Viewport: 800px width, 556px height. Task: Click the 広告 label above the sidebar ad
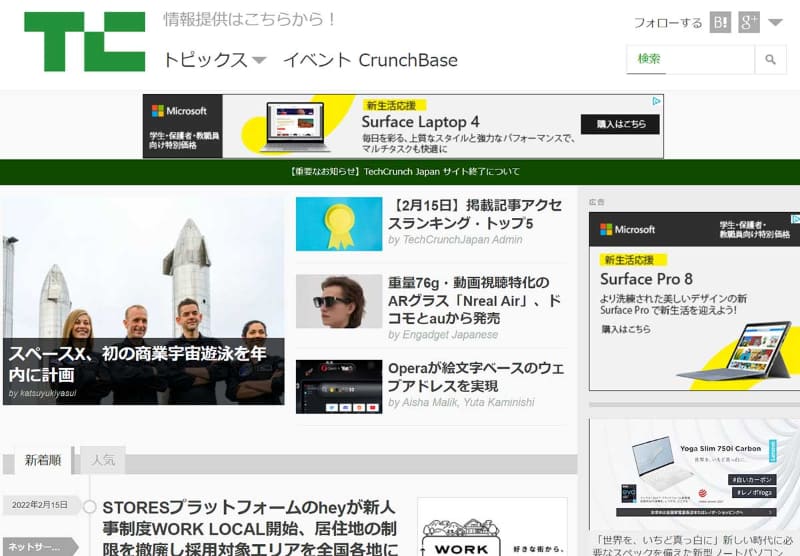tap(596, 203)
